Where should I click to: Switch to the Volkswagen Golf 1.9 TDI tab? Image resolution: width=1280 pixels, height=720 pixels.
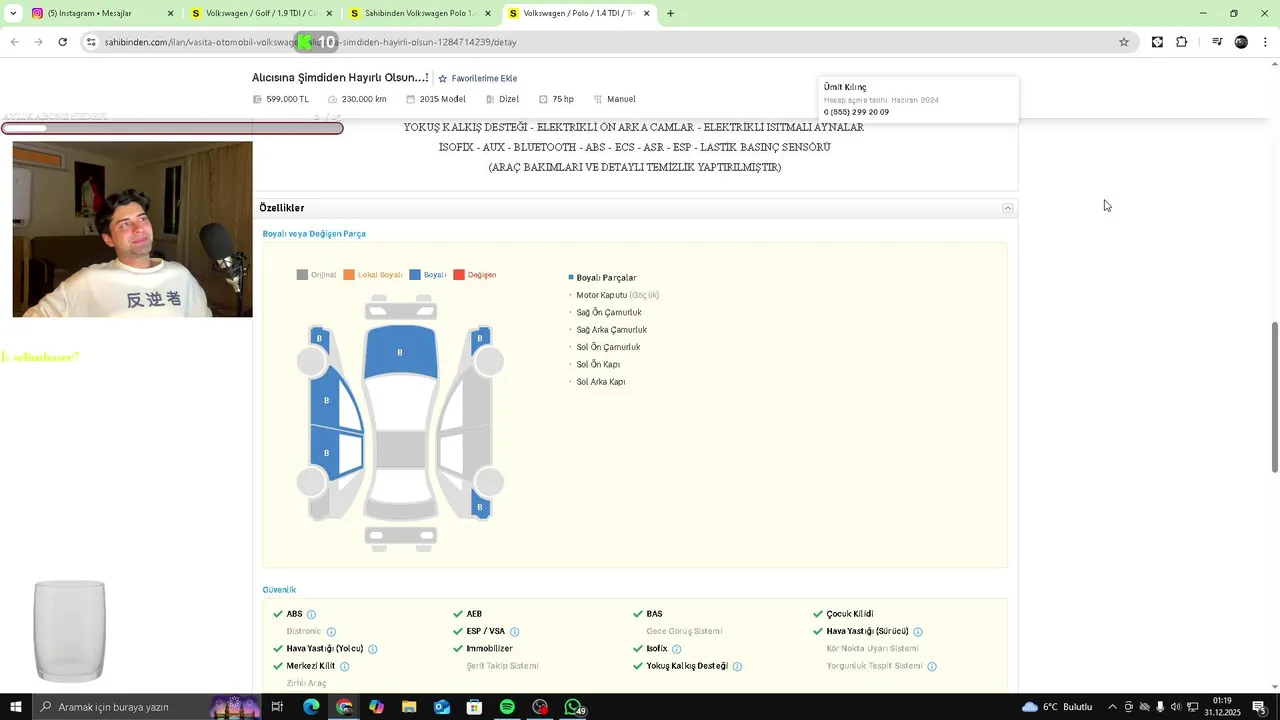click(x=260, y=14)
